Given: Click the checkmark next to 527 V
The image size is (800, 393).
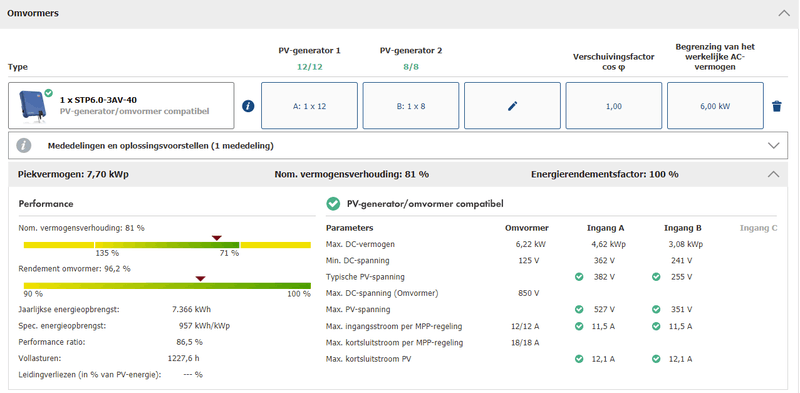Looking at the screenshot, I should [x=579, y=309].
